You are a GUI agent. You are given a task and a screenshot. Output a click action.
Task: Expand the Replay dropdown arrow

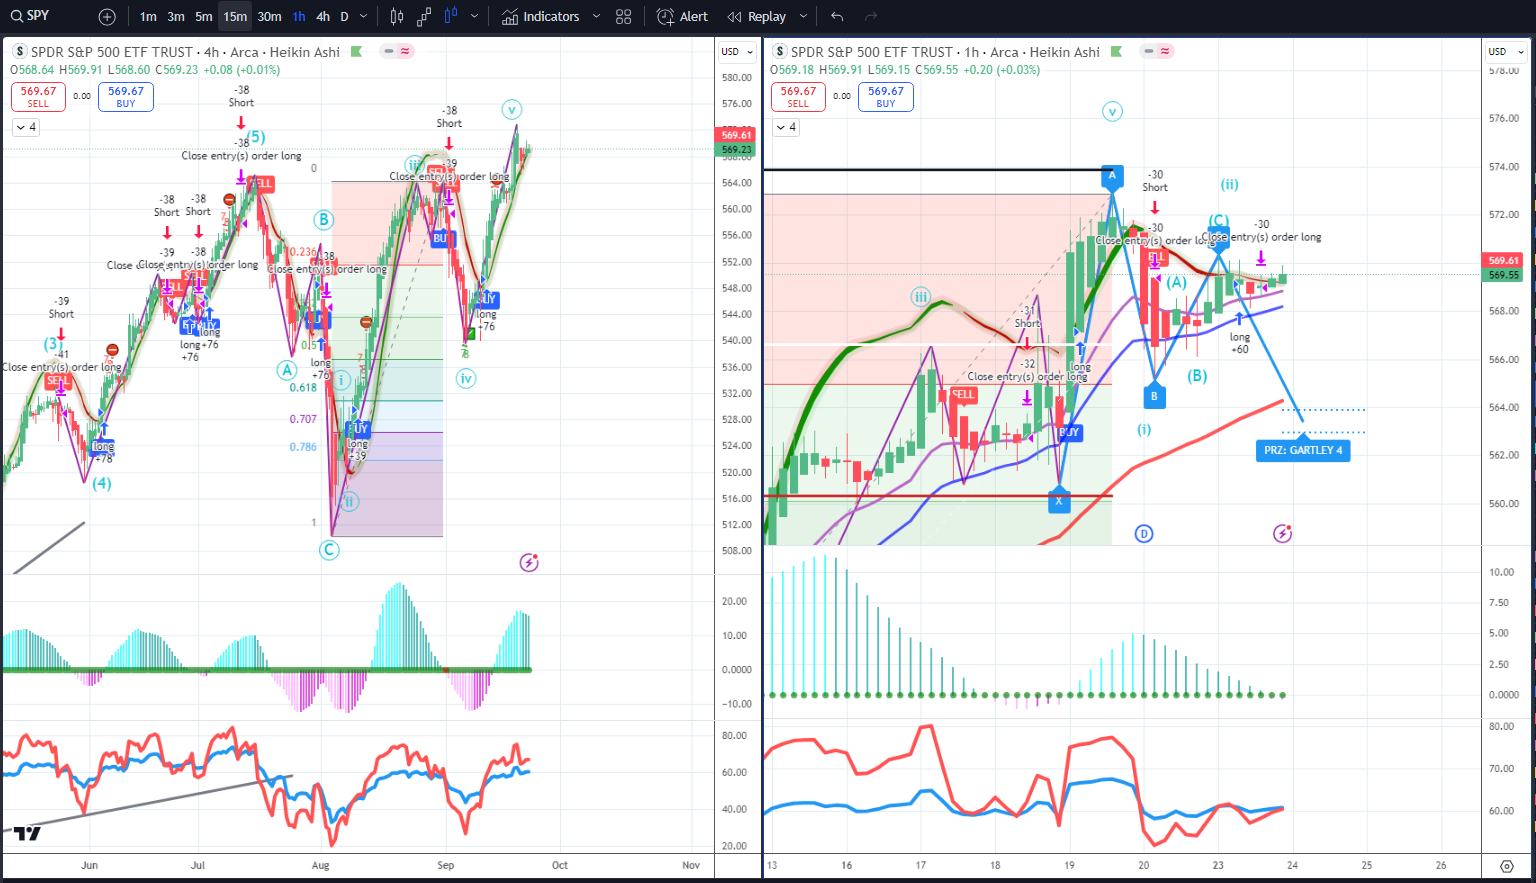[x=803, y=17]
